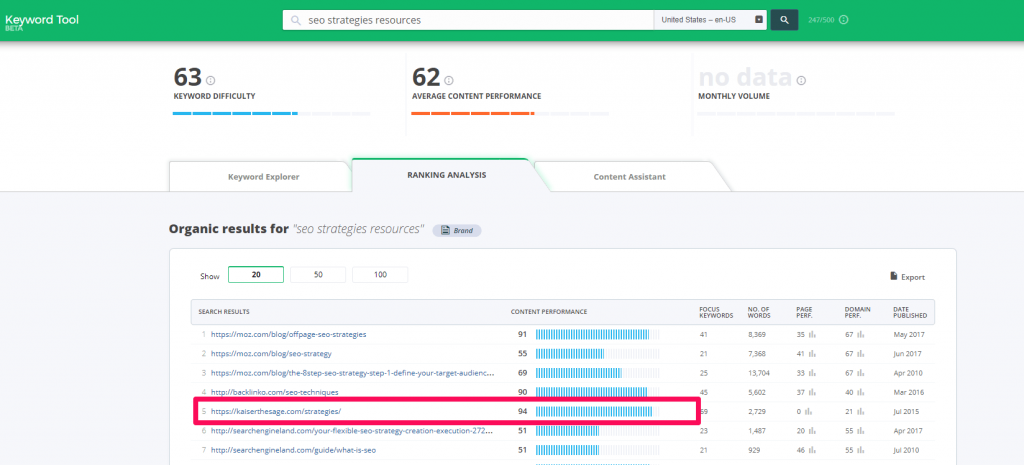Click page performance bar icon for moz seo-strategy row
This screenshot has width=1024, height=465.
[812, 353]
